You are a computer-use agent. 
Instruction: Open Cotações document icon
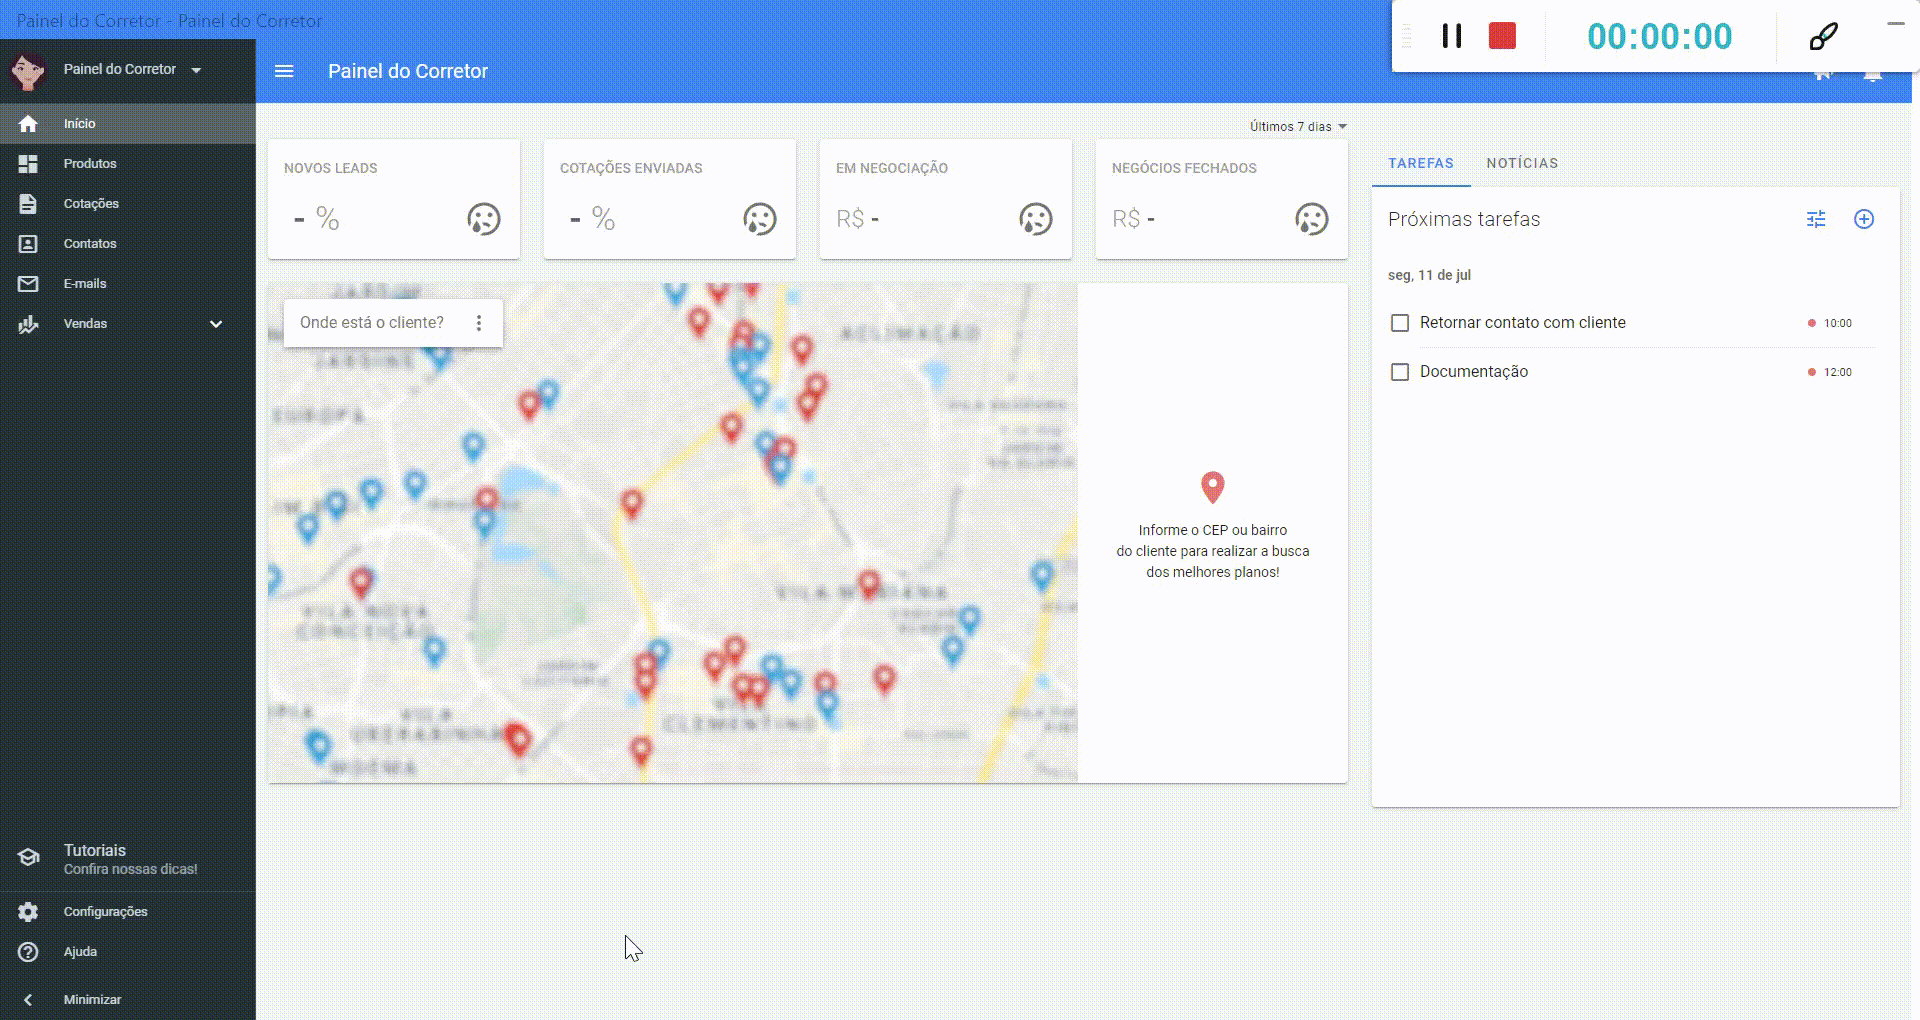(x=28, y=203)
